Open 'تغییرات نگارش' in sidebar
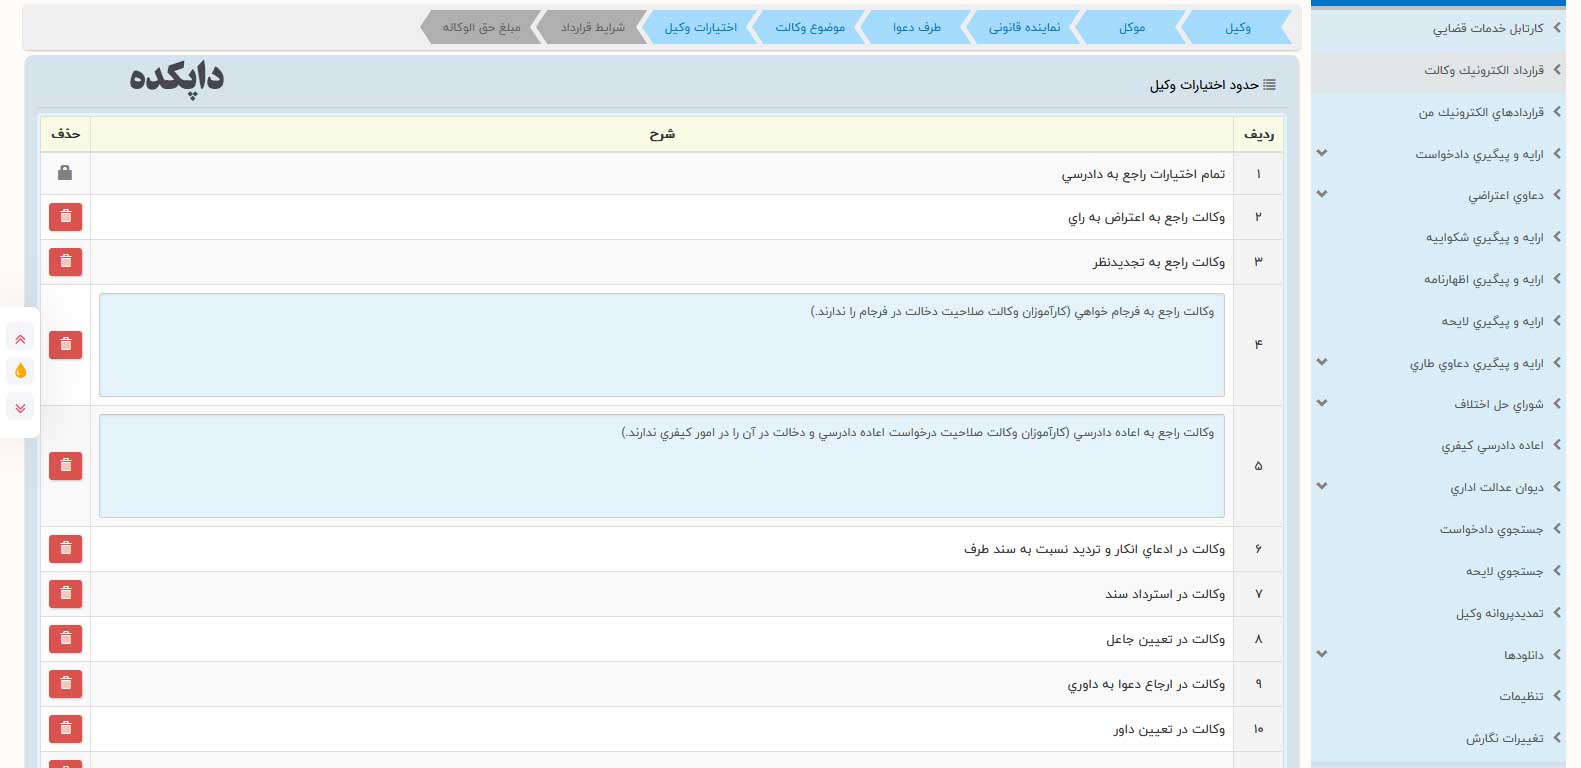The width and height of the screenshot is (1581, 768). pos(1439,739)
